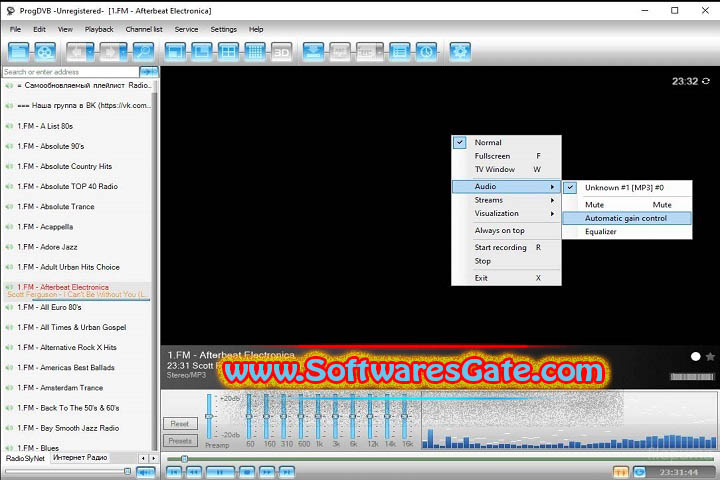Click the magnifier search toolbar icon

point(143,52)
